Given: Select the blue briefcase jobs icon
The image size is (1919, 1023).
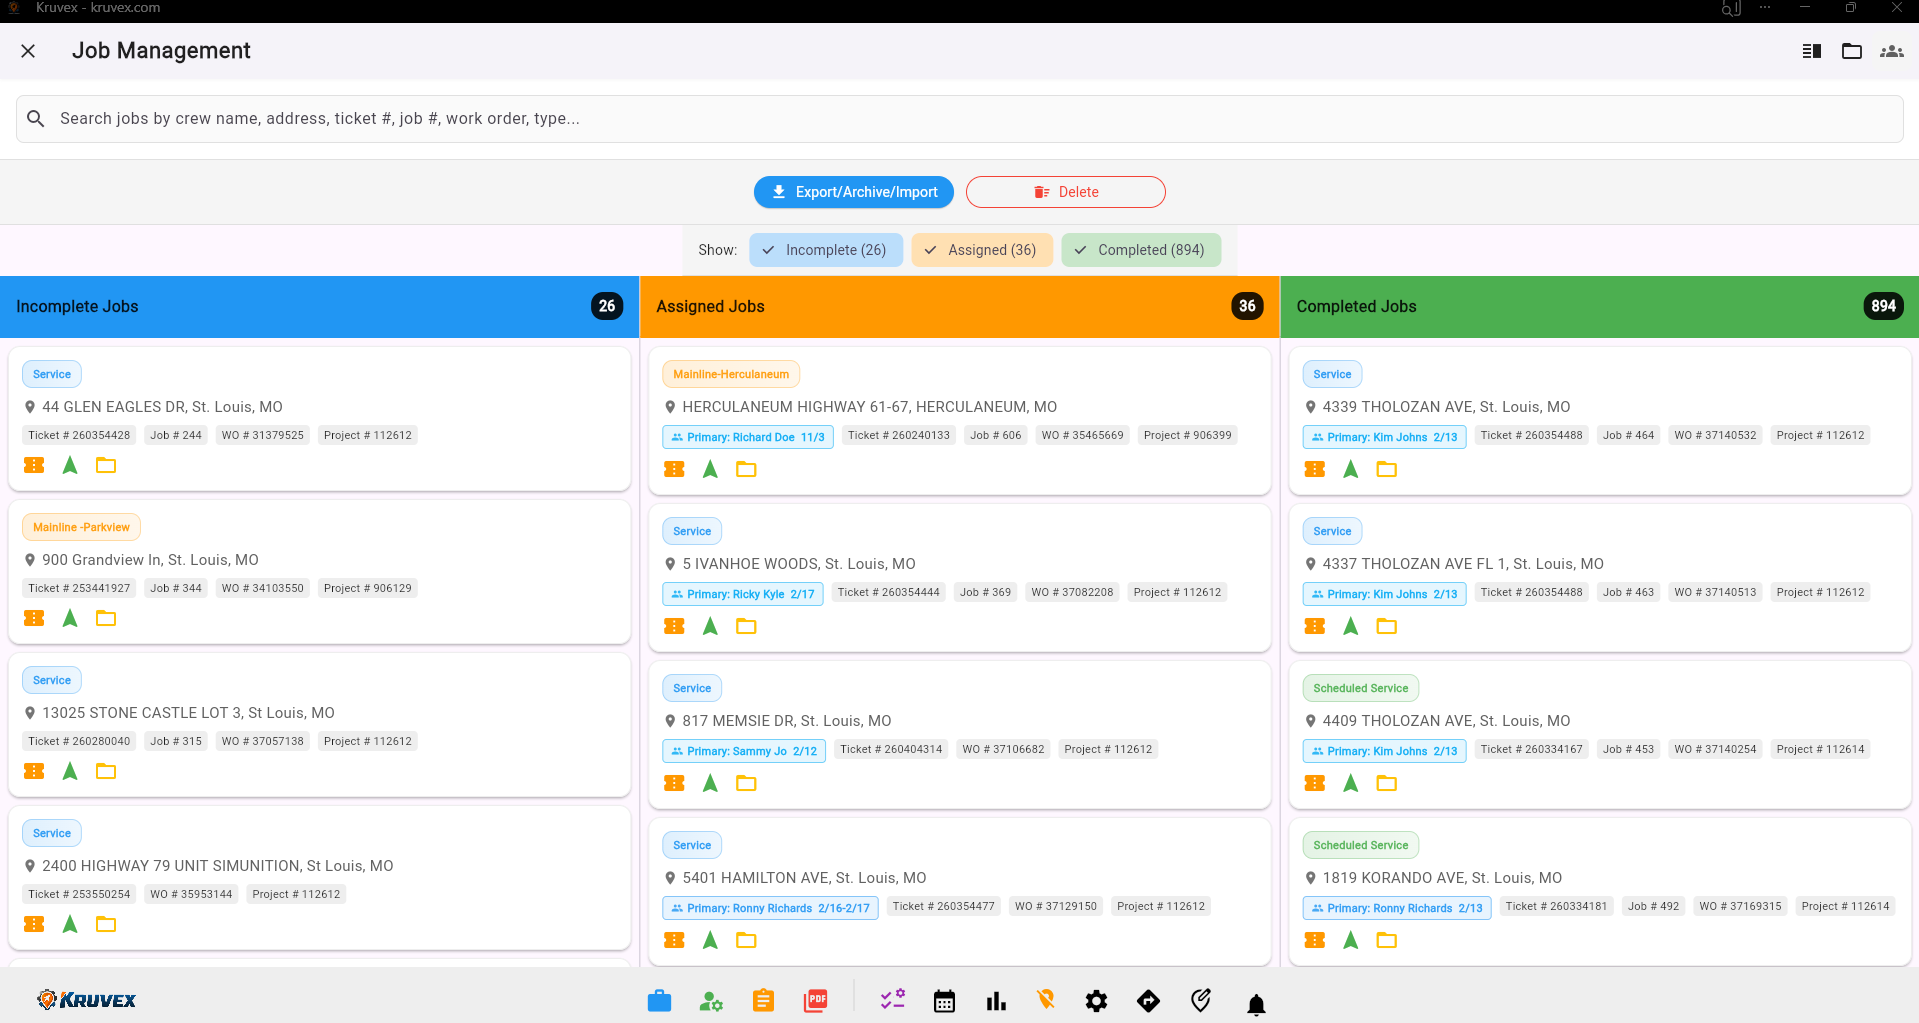Looking at the screenshot, I should [x=659, y=1000].
